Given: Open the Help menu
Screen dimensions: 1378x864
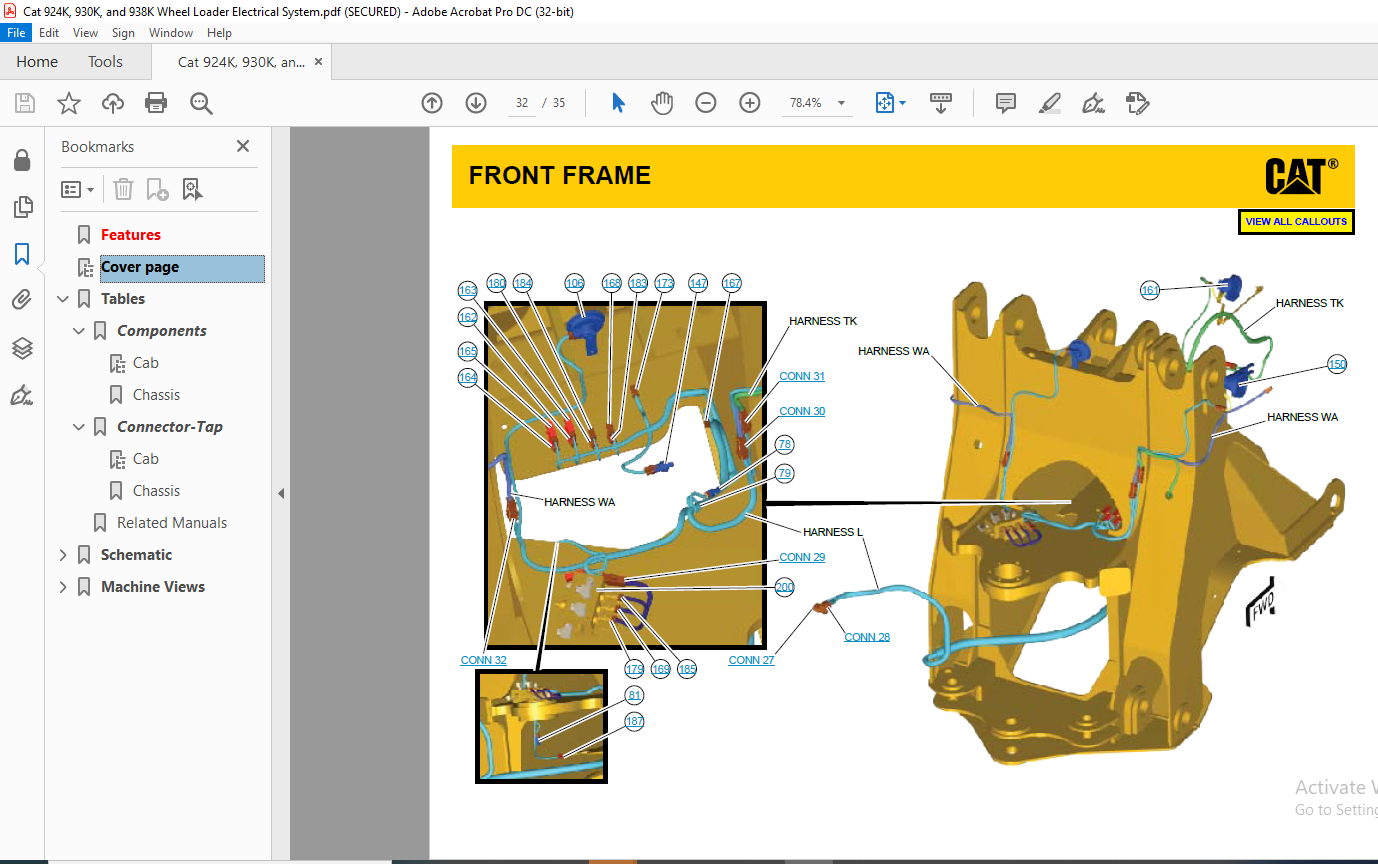Looking at the screenshot, I should pos(219,33).
